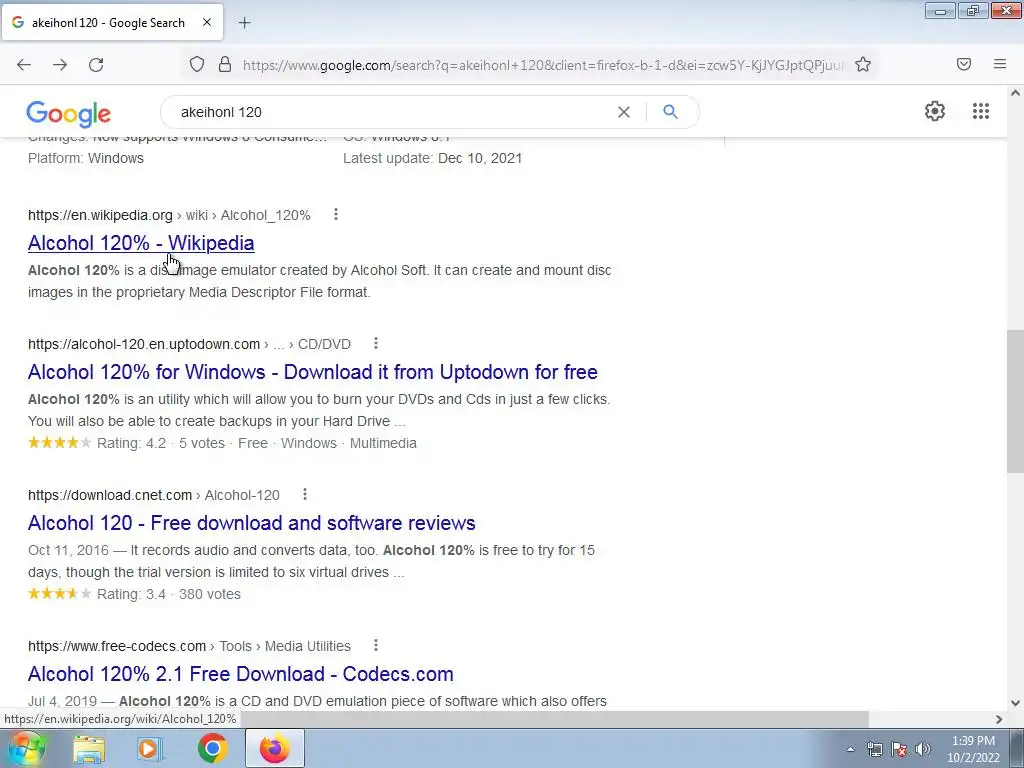1024x768 pixels.
Task: Open Alcohol 120 CNET download reviews link
Action: pyautogui.click(x=251, y=523)
